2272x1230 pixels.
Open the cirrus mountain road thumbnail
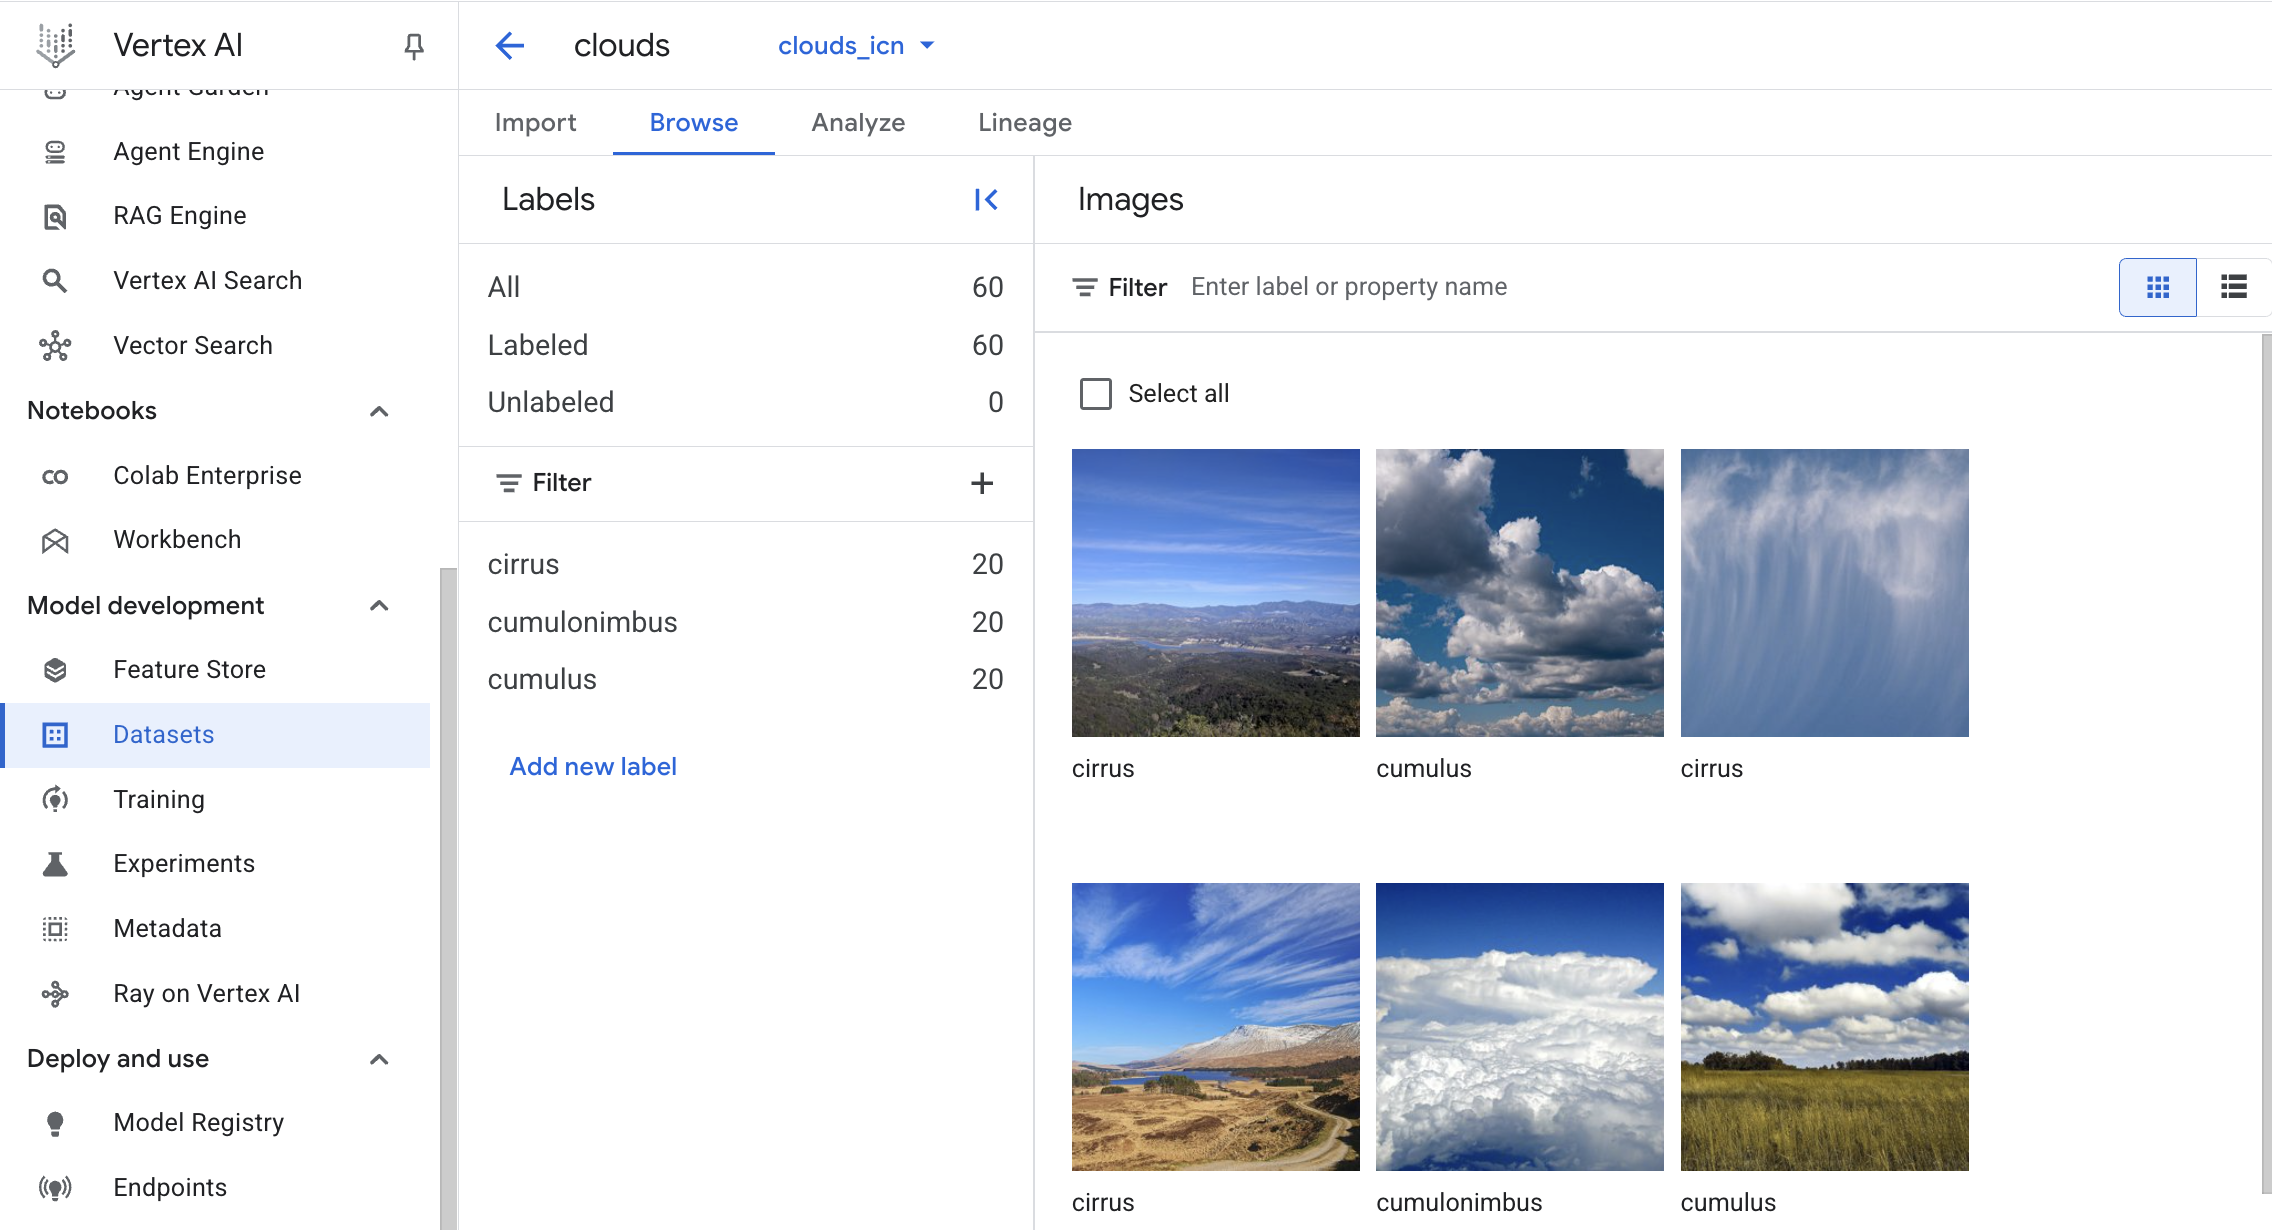tap(1216, 1027)
